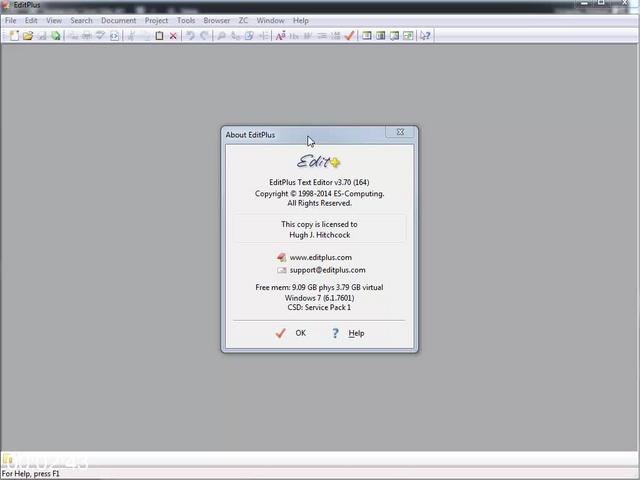Image resolution: width=640 pixels, height=480 pixels.
Task: Click the red book icon beside www.editplus.com
Action: [x=282, y=257]
